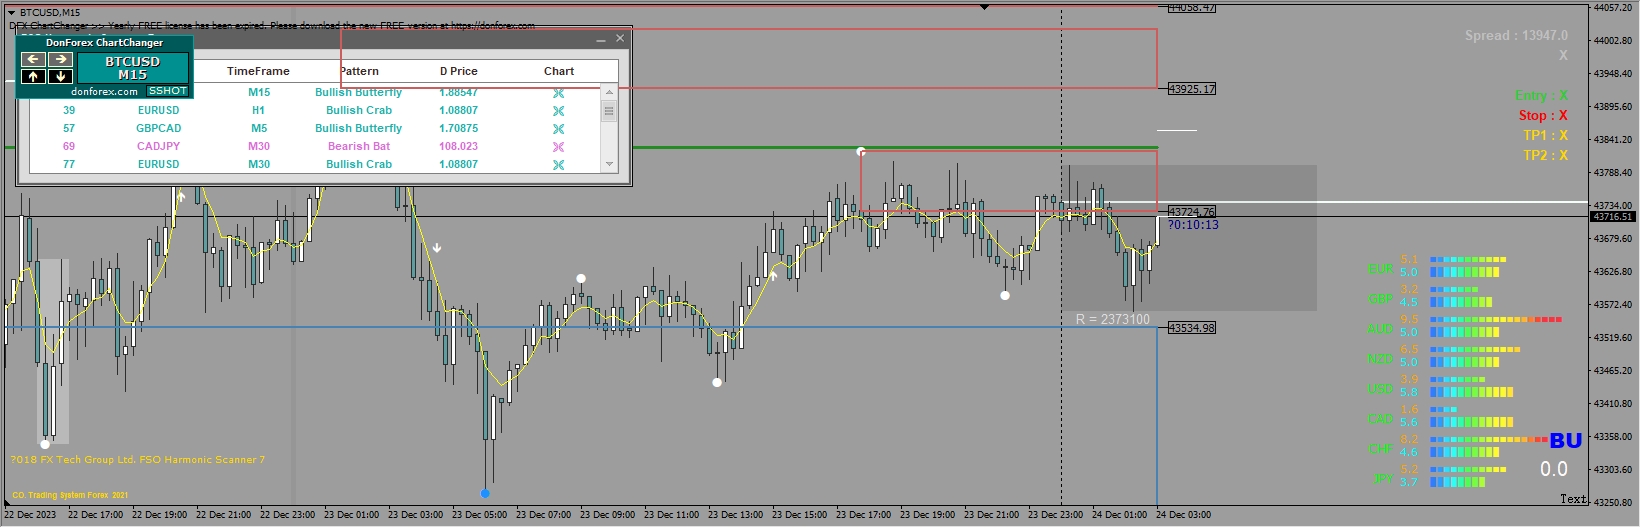Viewport: 1641px width, 528px height.
Task: Click the left arrow in DonForex ChartChanger
Action: (x=33, y=59)
